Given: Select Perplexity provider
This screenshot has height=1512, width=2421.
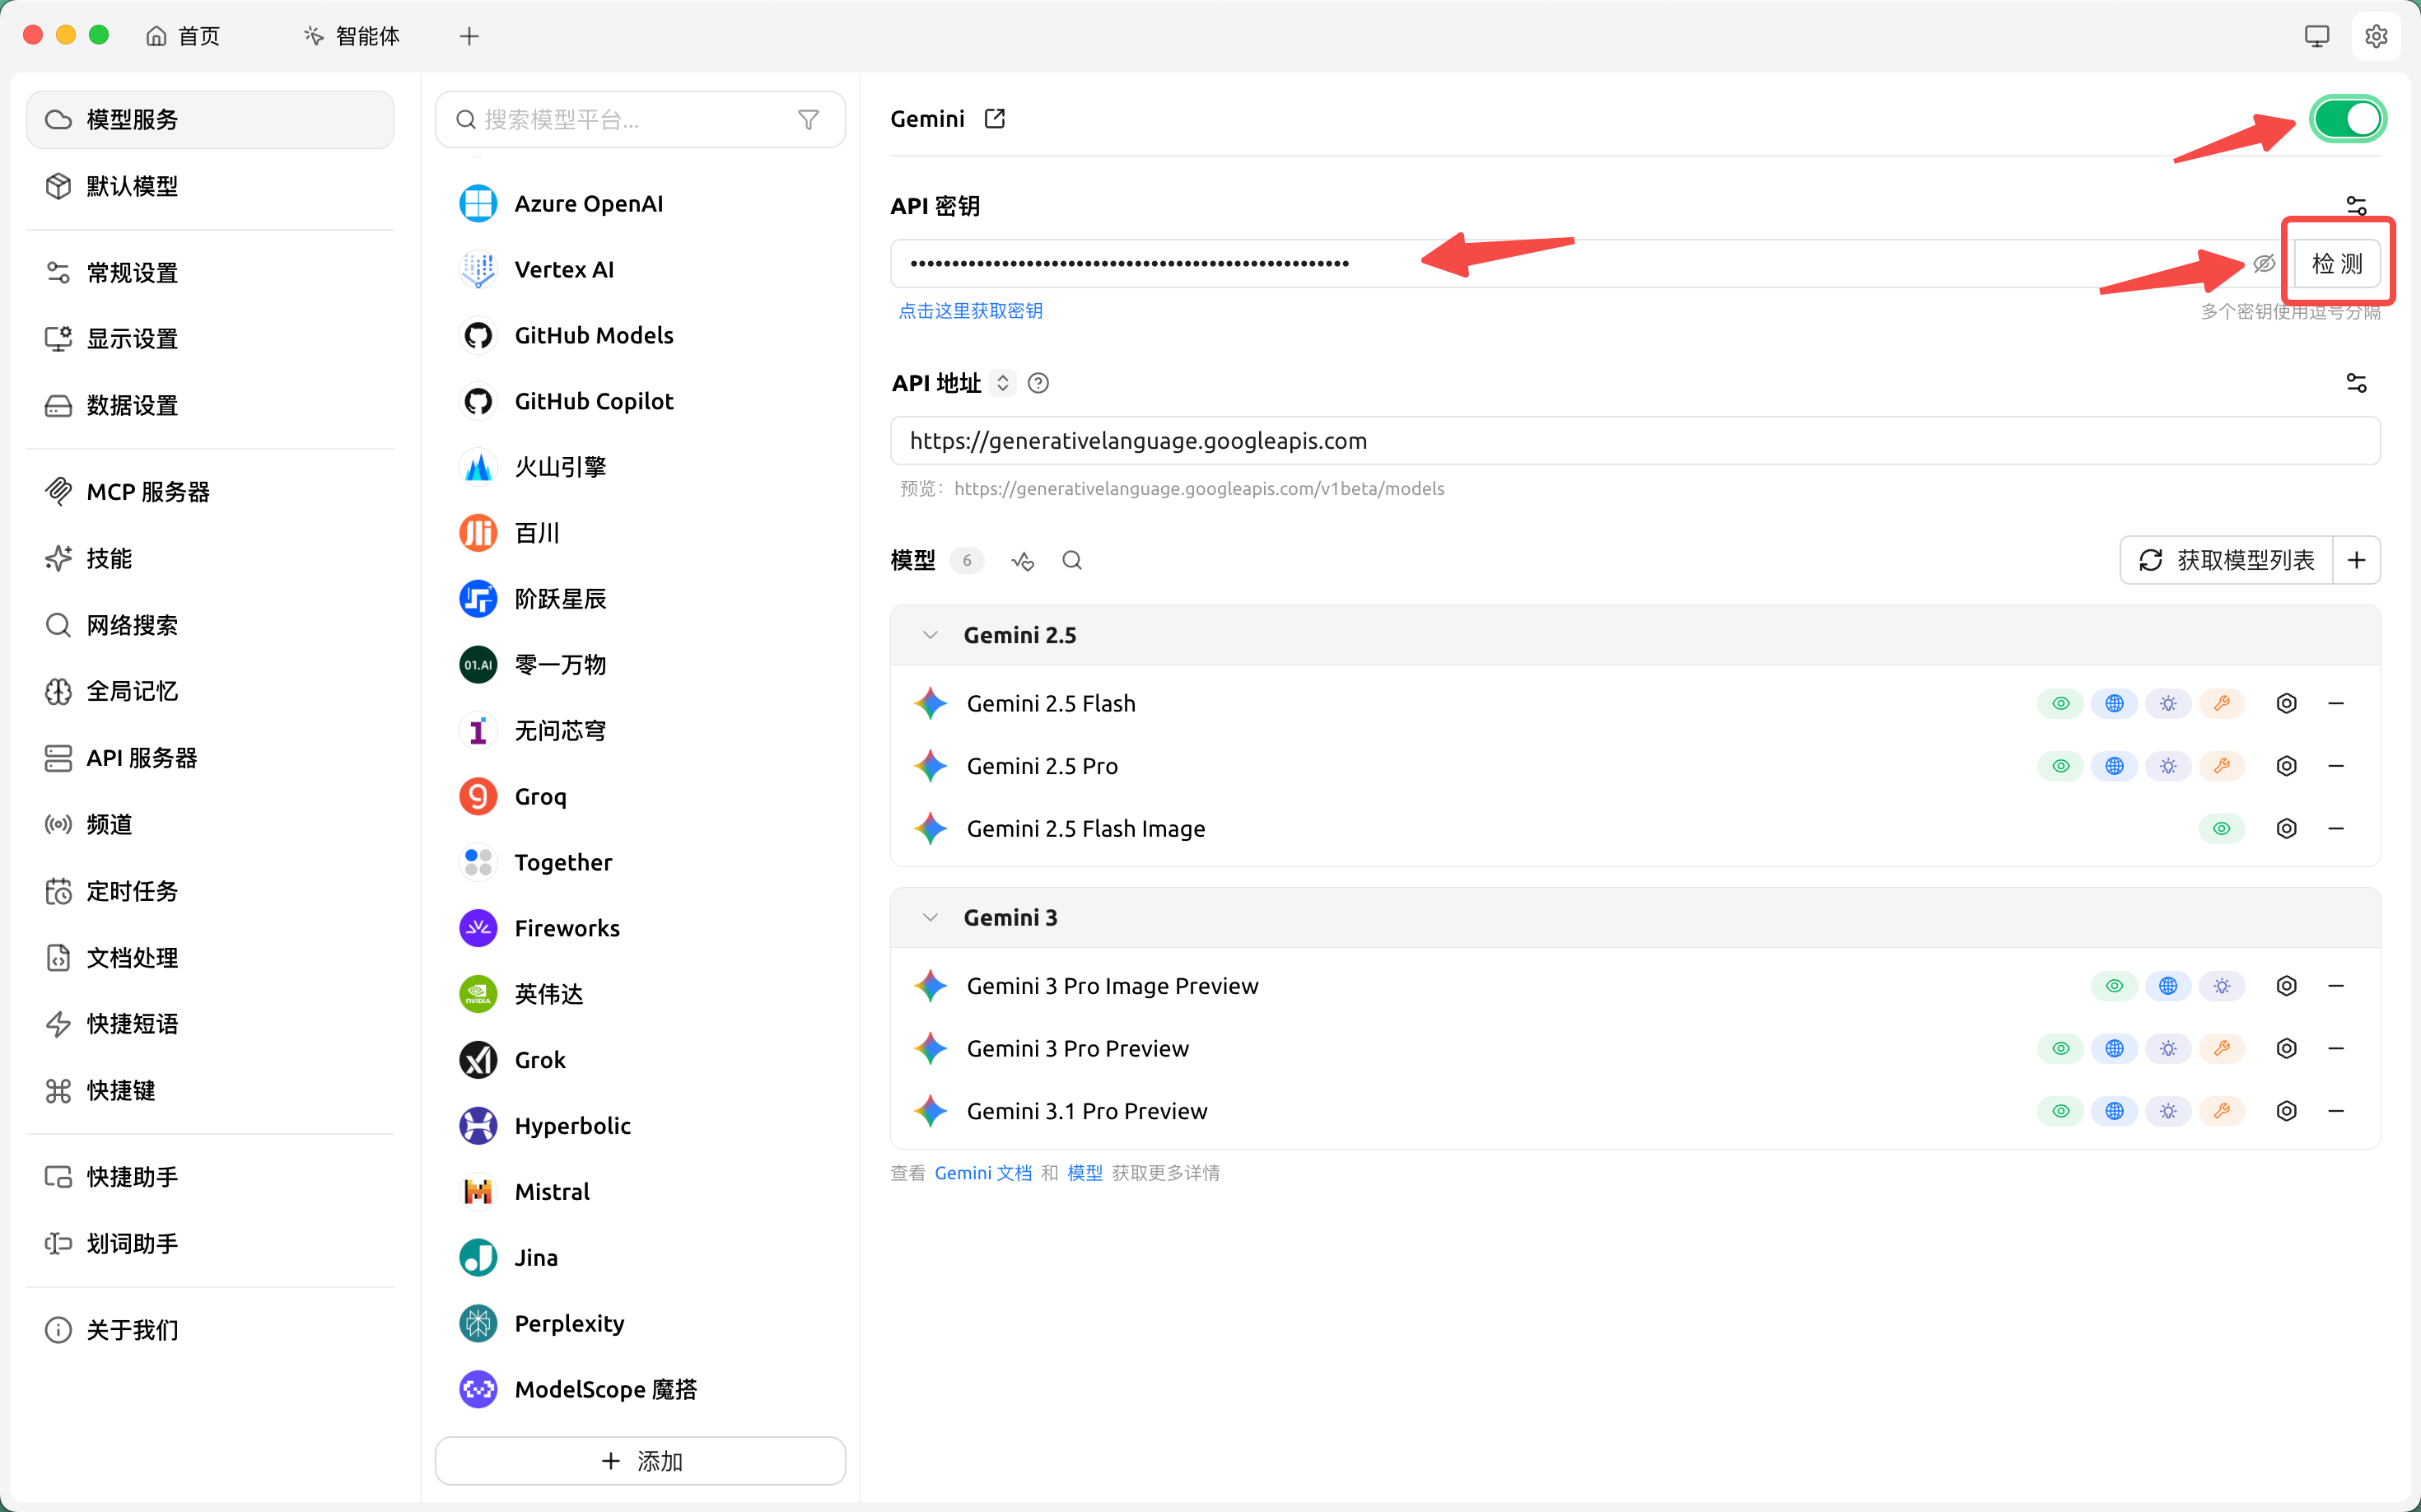Looking at the screenshot, I should pyautogui.click(x=640, y=1324).
